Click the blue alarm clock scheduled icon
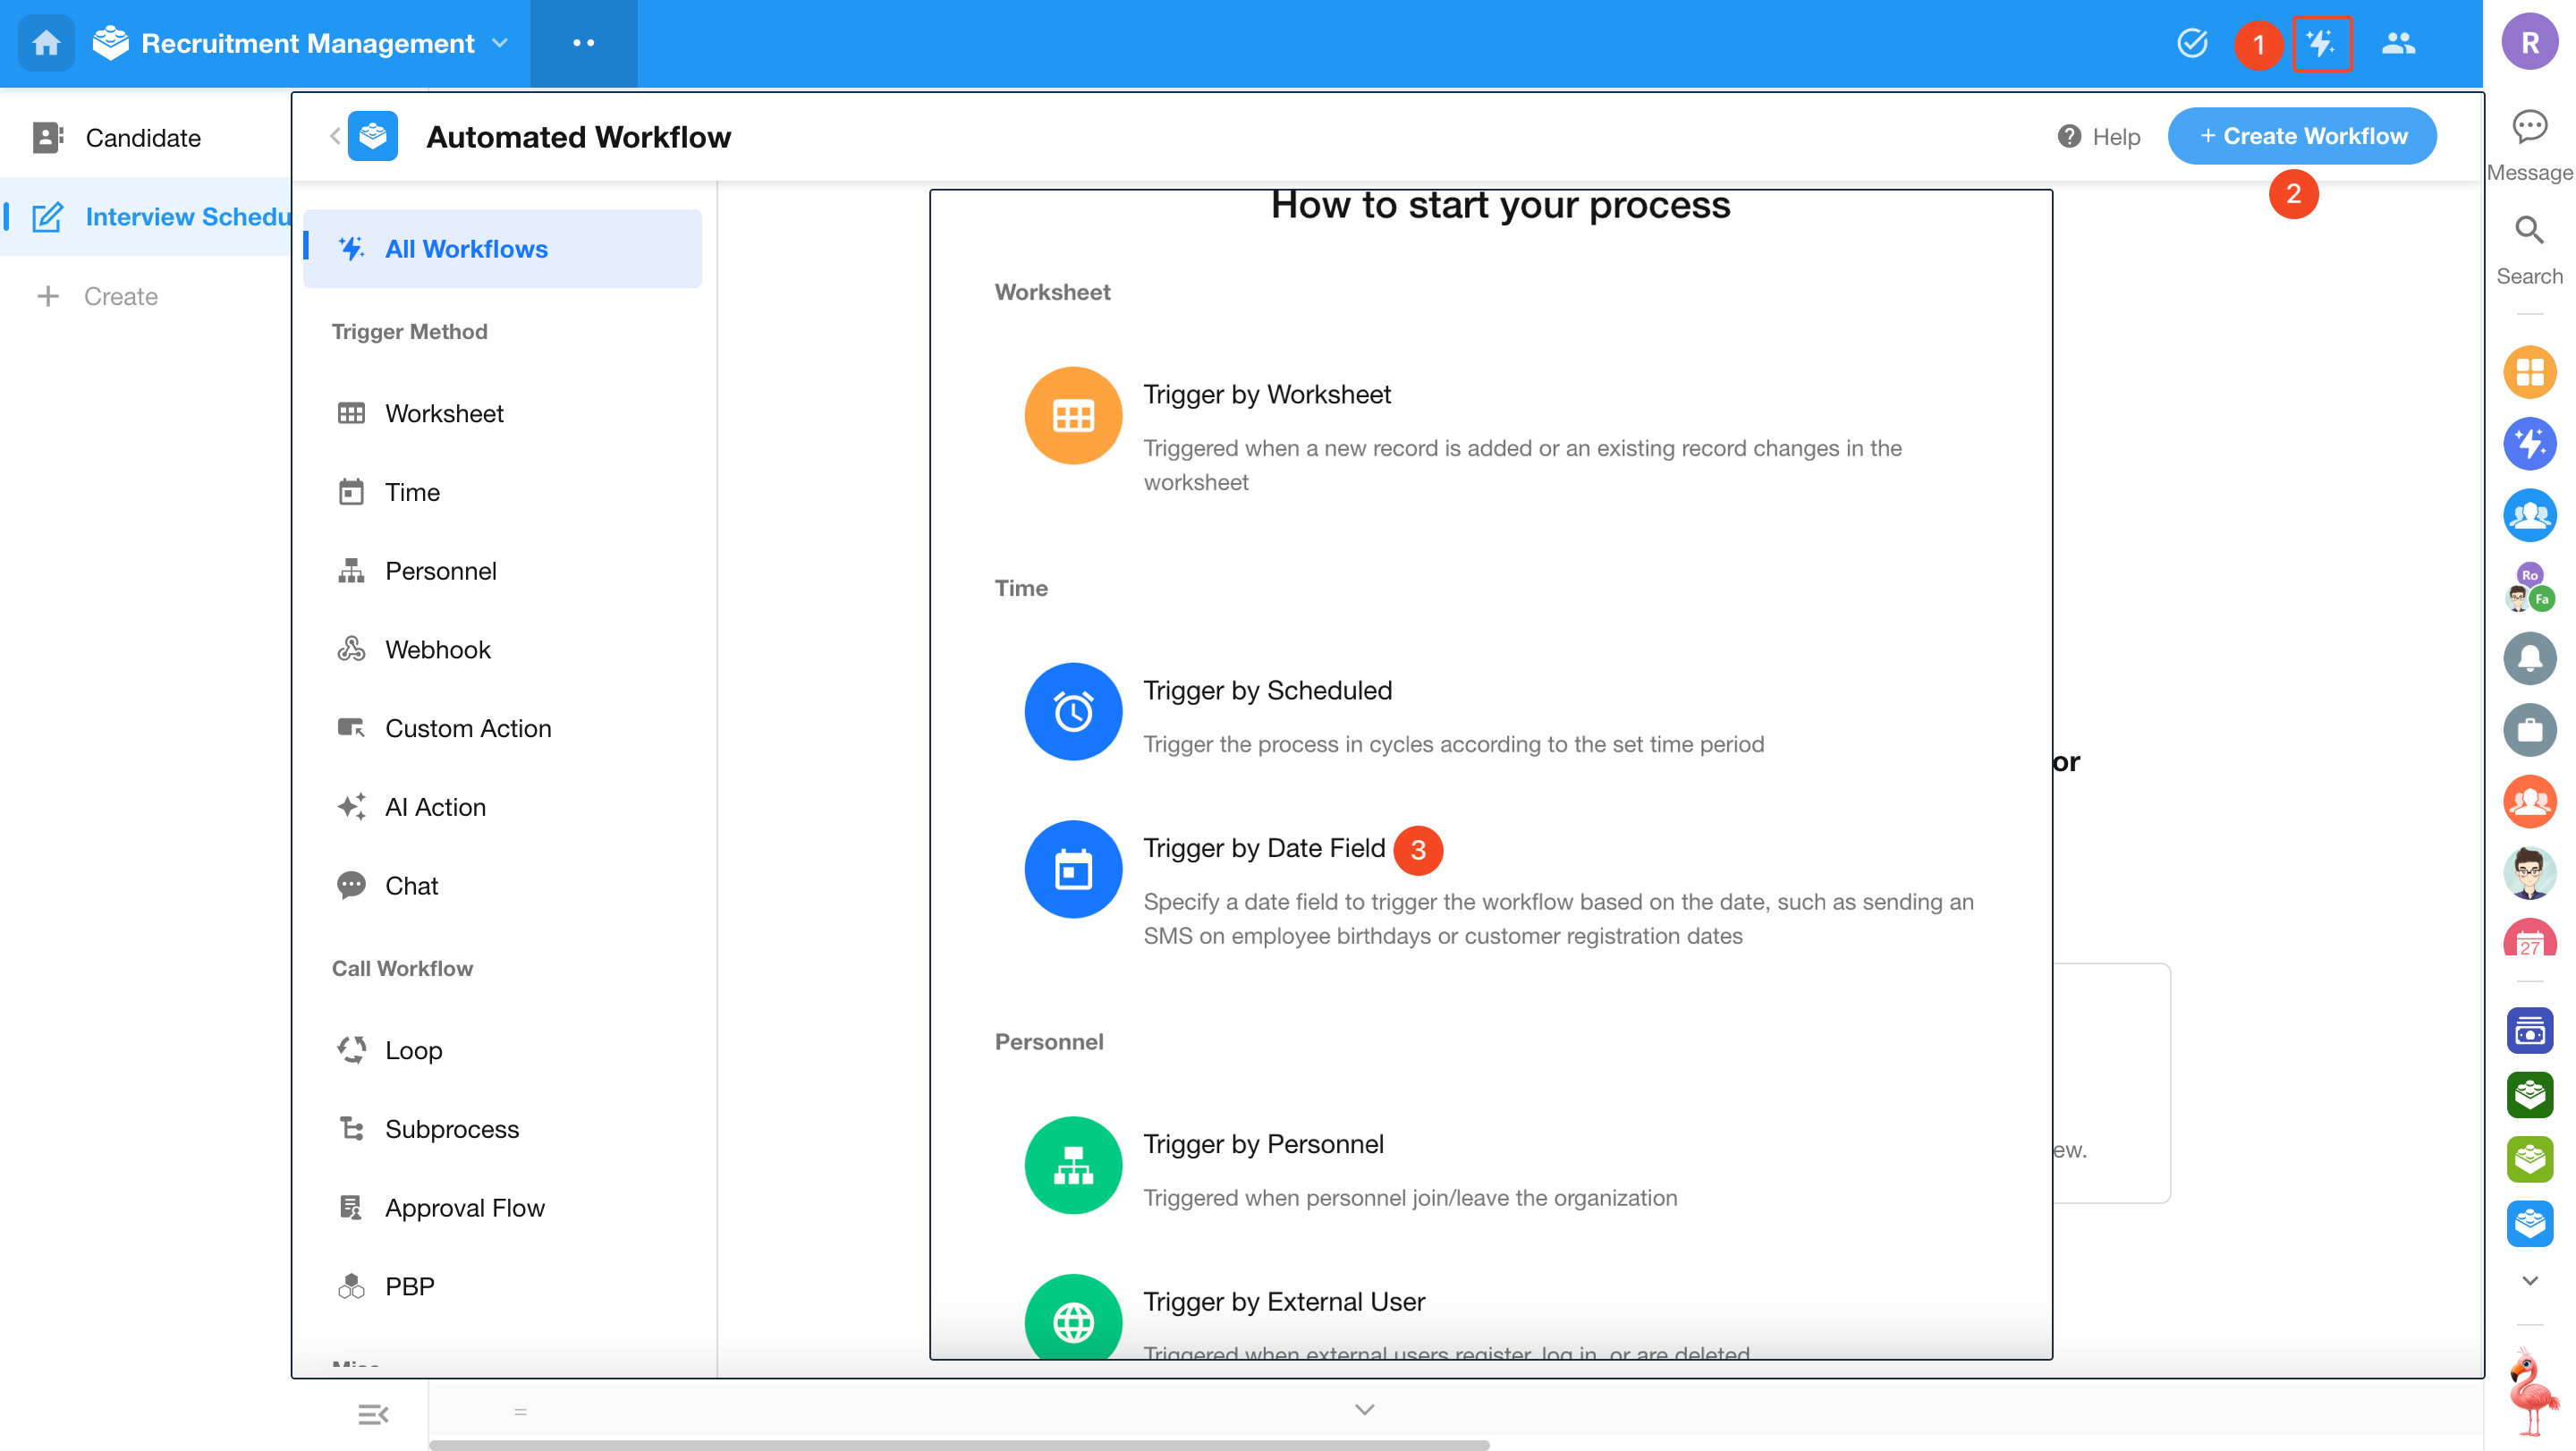Screen dimensions: 2576x1451 [1073, 712]
